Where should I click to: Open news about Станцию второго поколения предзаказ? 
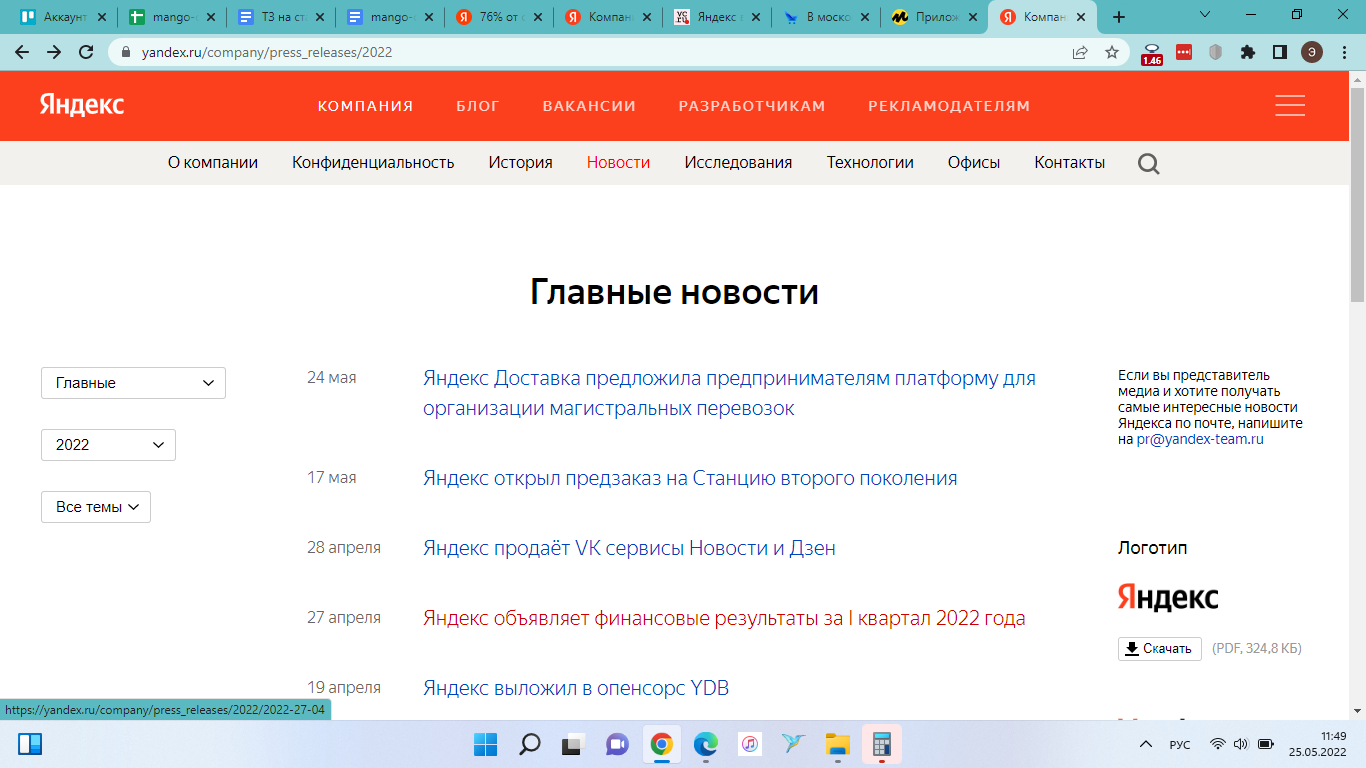pyautogui.click(x=690, y=478)
